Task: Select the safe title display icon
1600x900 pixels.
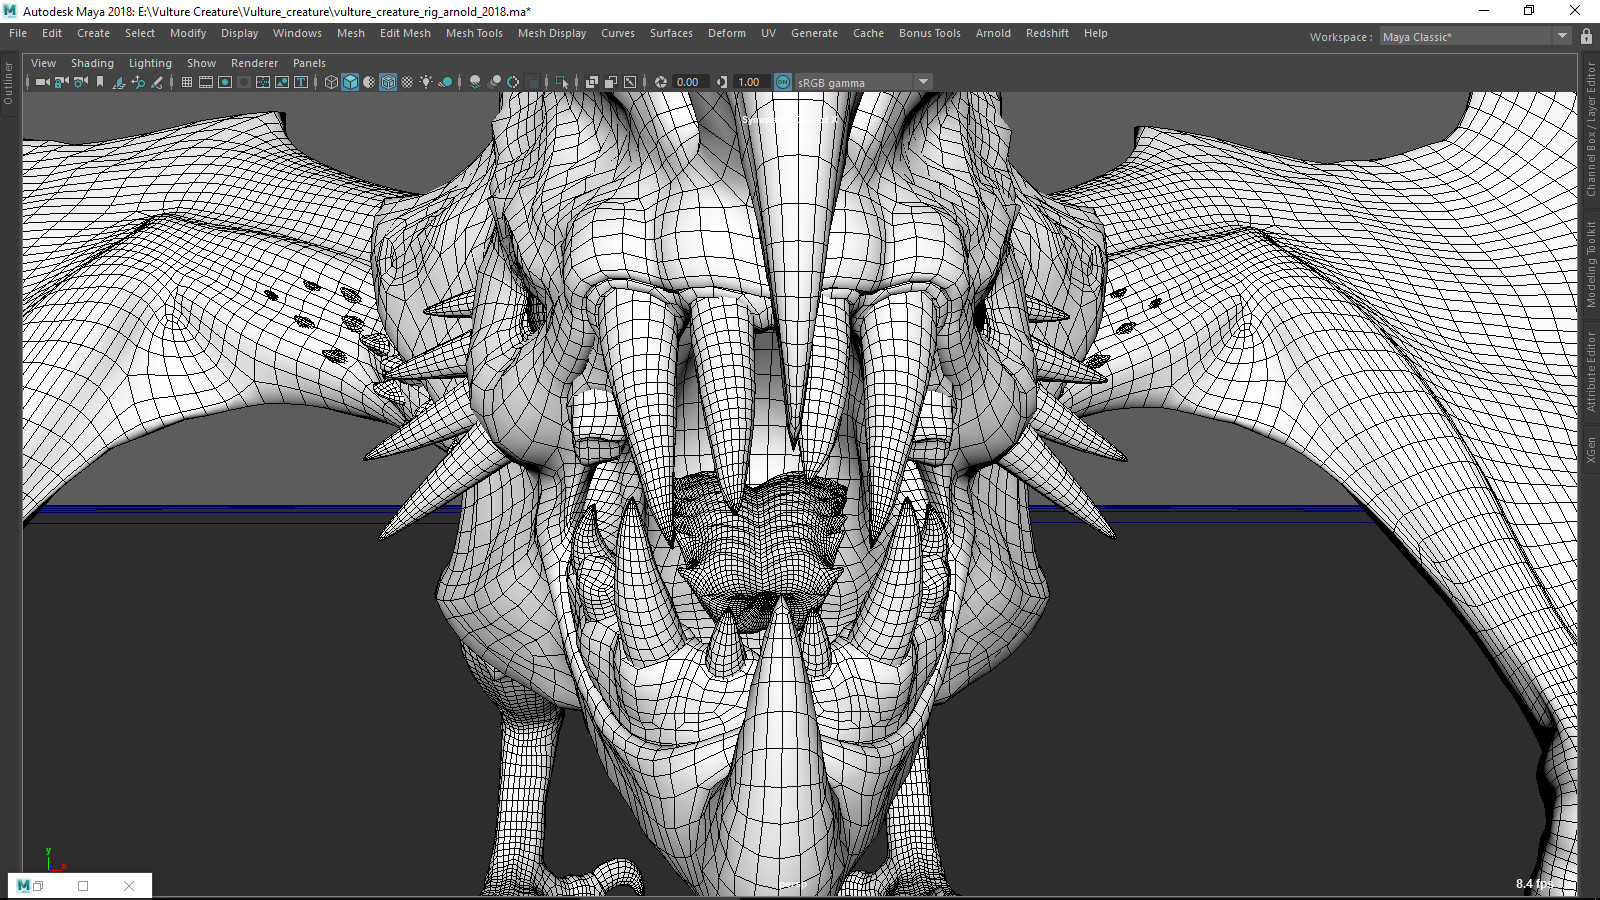Action: [x=300, y=82]
